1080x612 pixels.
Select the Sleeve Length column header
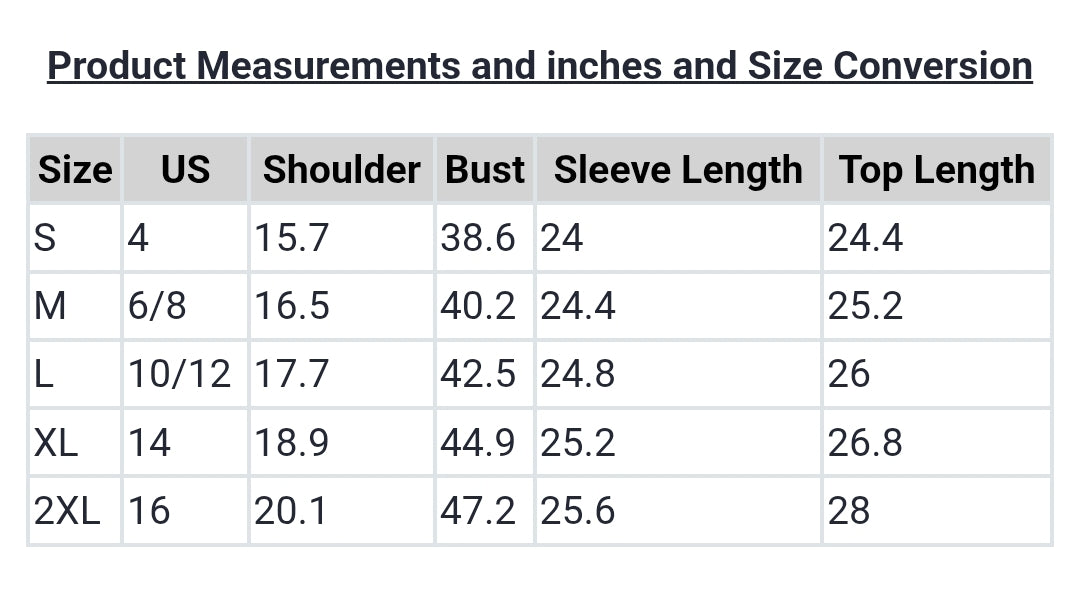(678, 170)
